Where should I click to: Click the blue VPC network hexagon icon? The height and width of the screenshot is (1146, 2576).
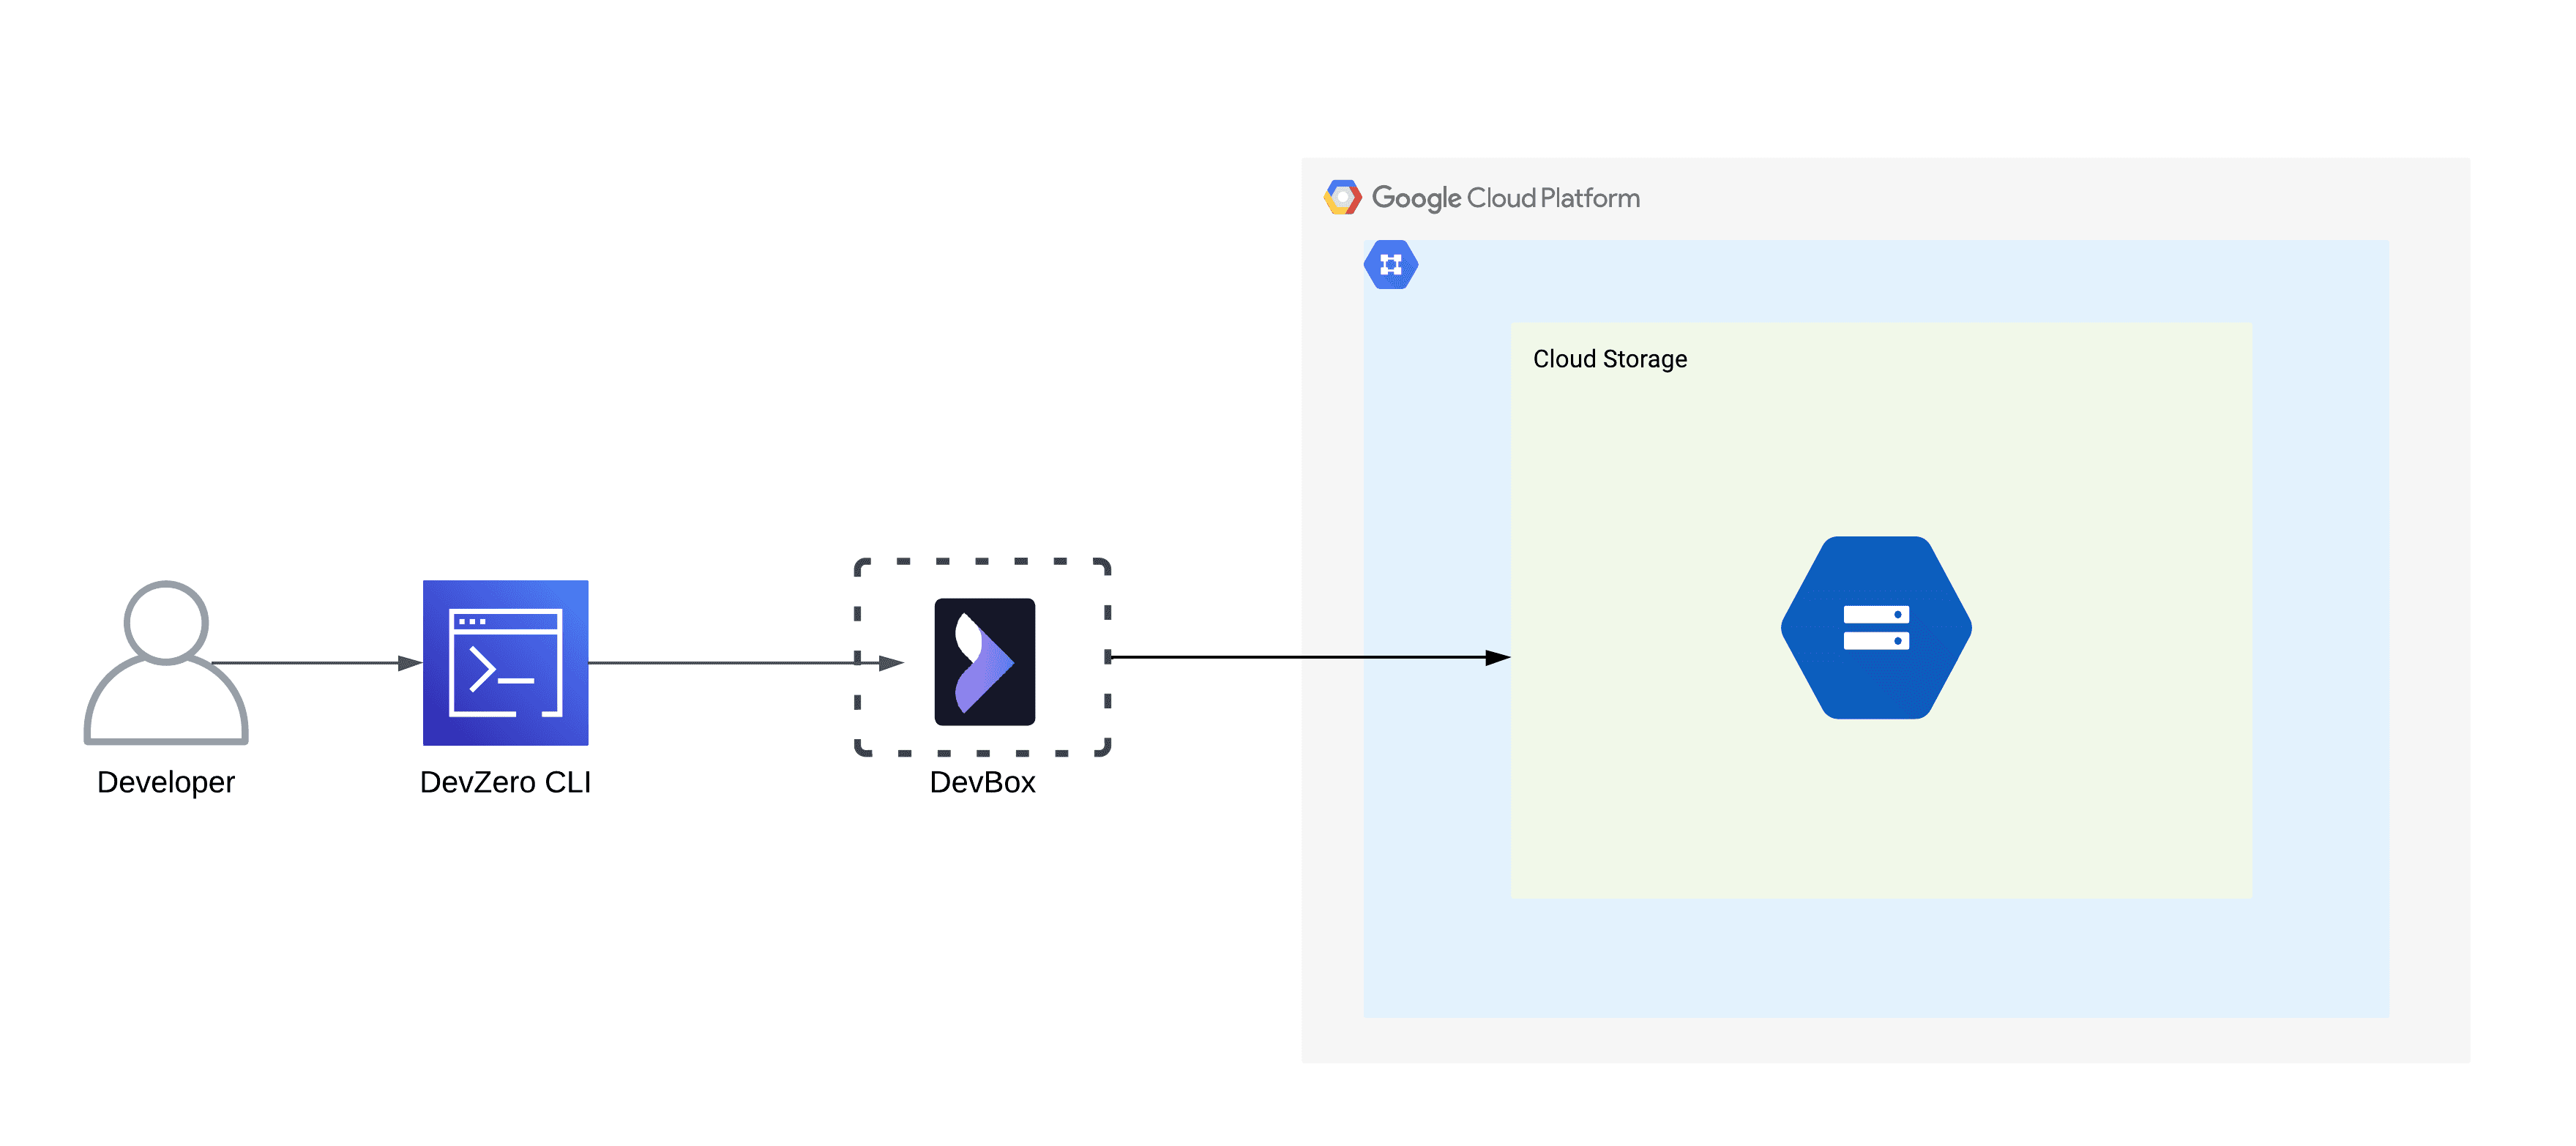tap(1391, 265)
